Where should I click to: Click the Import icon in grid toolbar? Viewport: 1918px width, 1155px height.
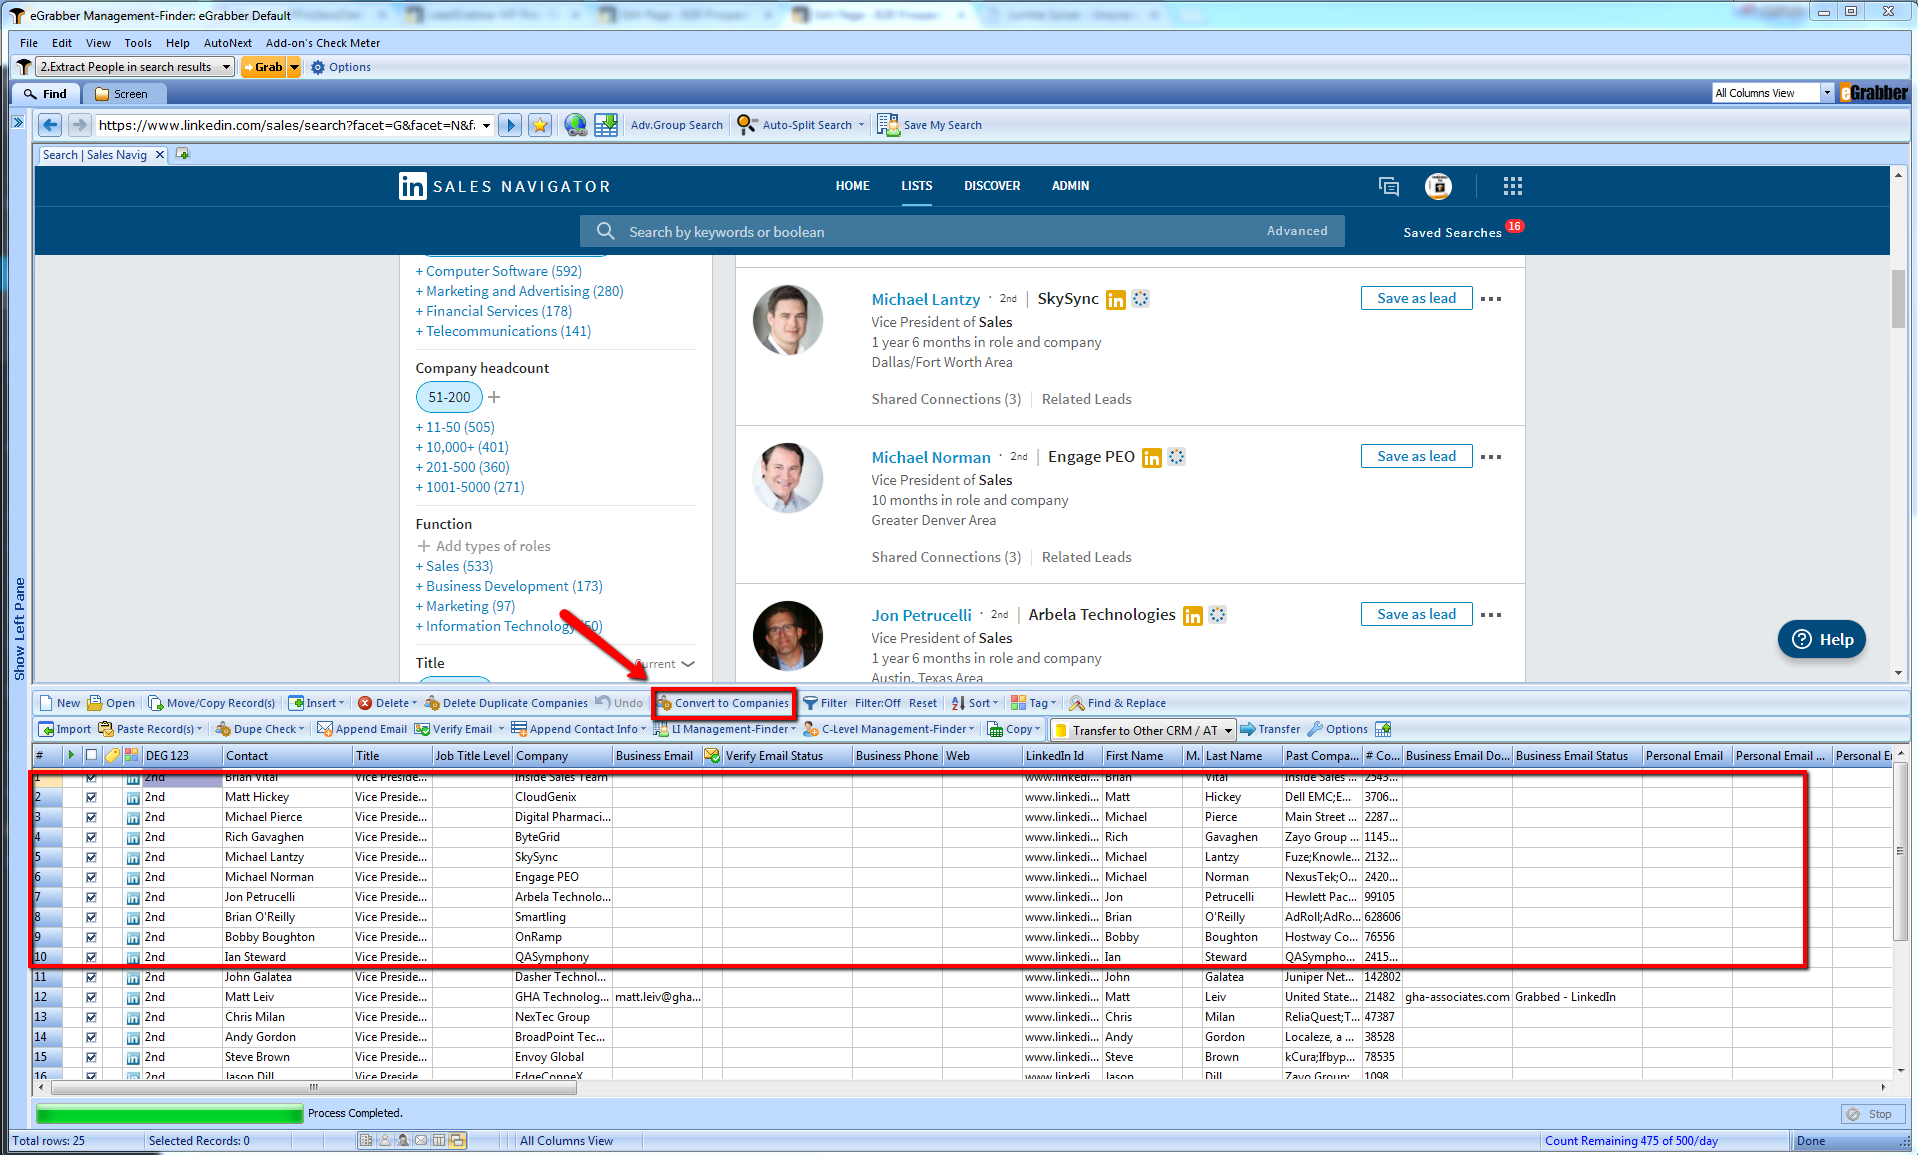[x=46, y=729]
